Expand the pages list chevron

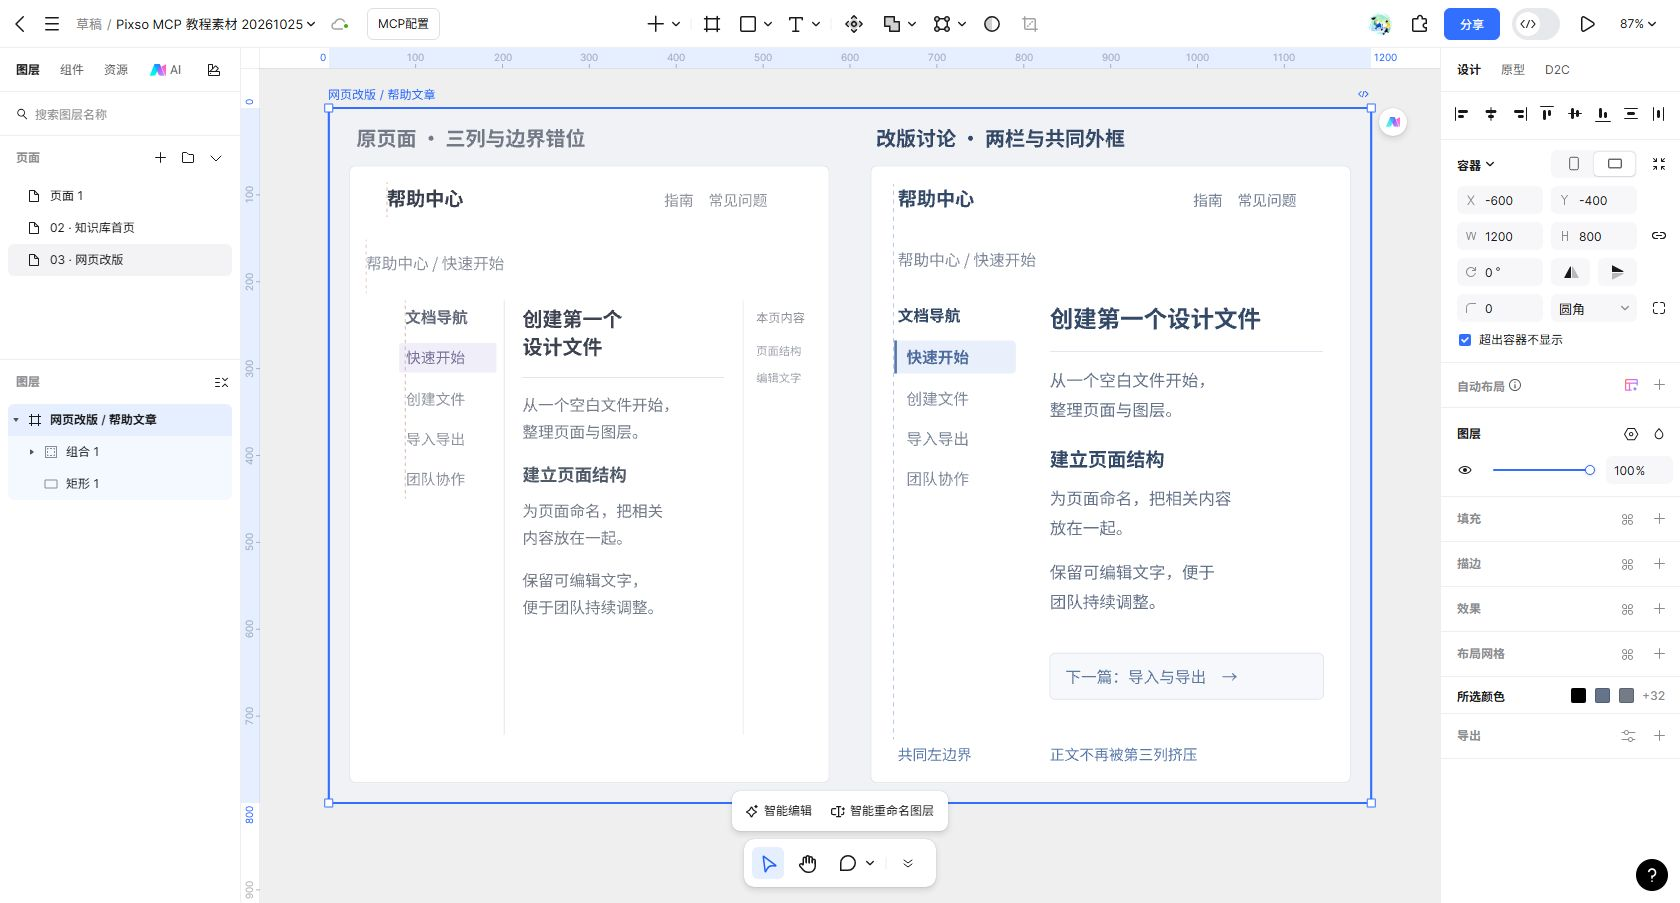coord(216,158)
